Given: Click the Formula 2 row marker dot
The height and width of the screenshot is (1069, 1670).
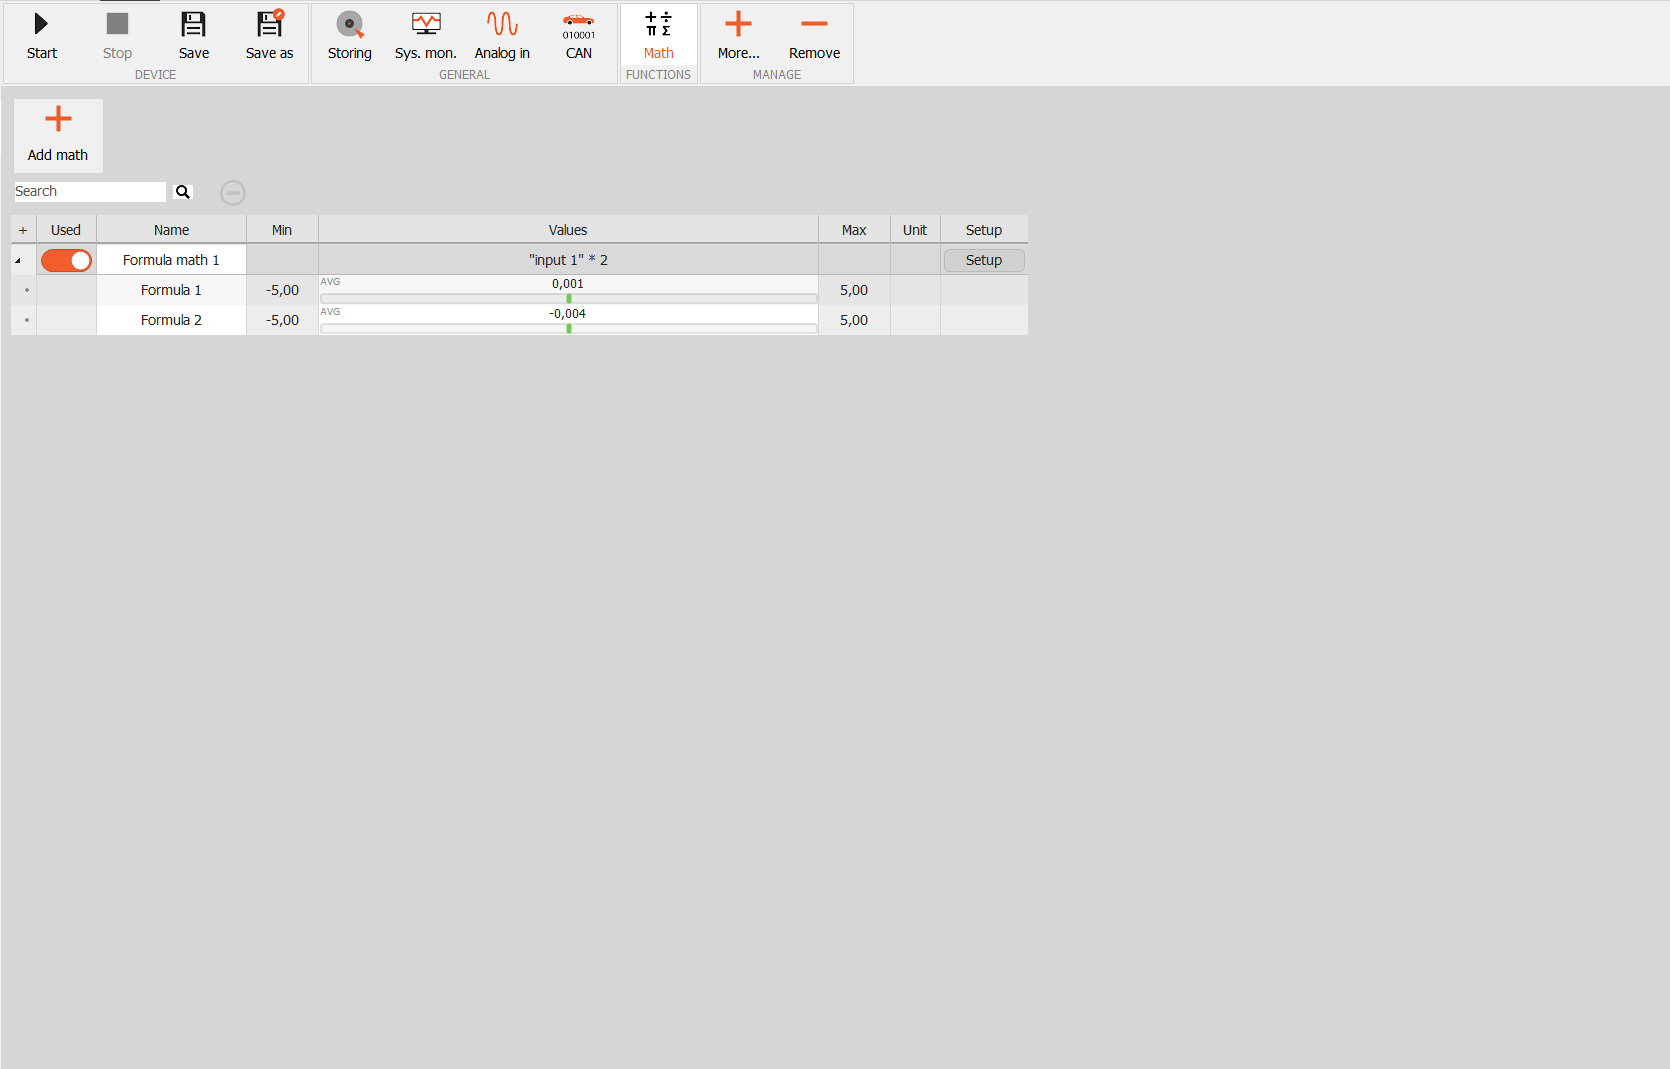Looking at the screenshot, I should tap(27, 320).
